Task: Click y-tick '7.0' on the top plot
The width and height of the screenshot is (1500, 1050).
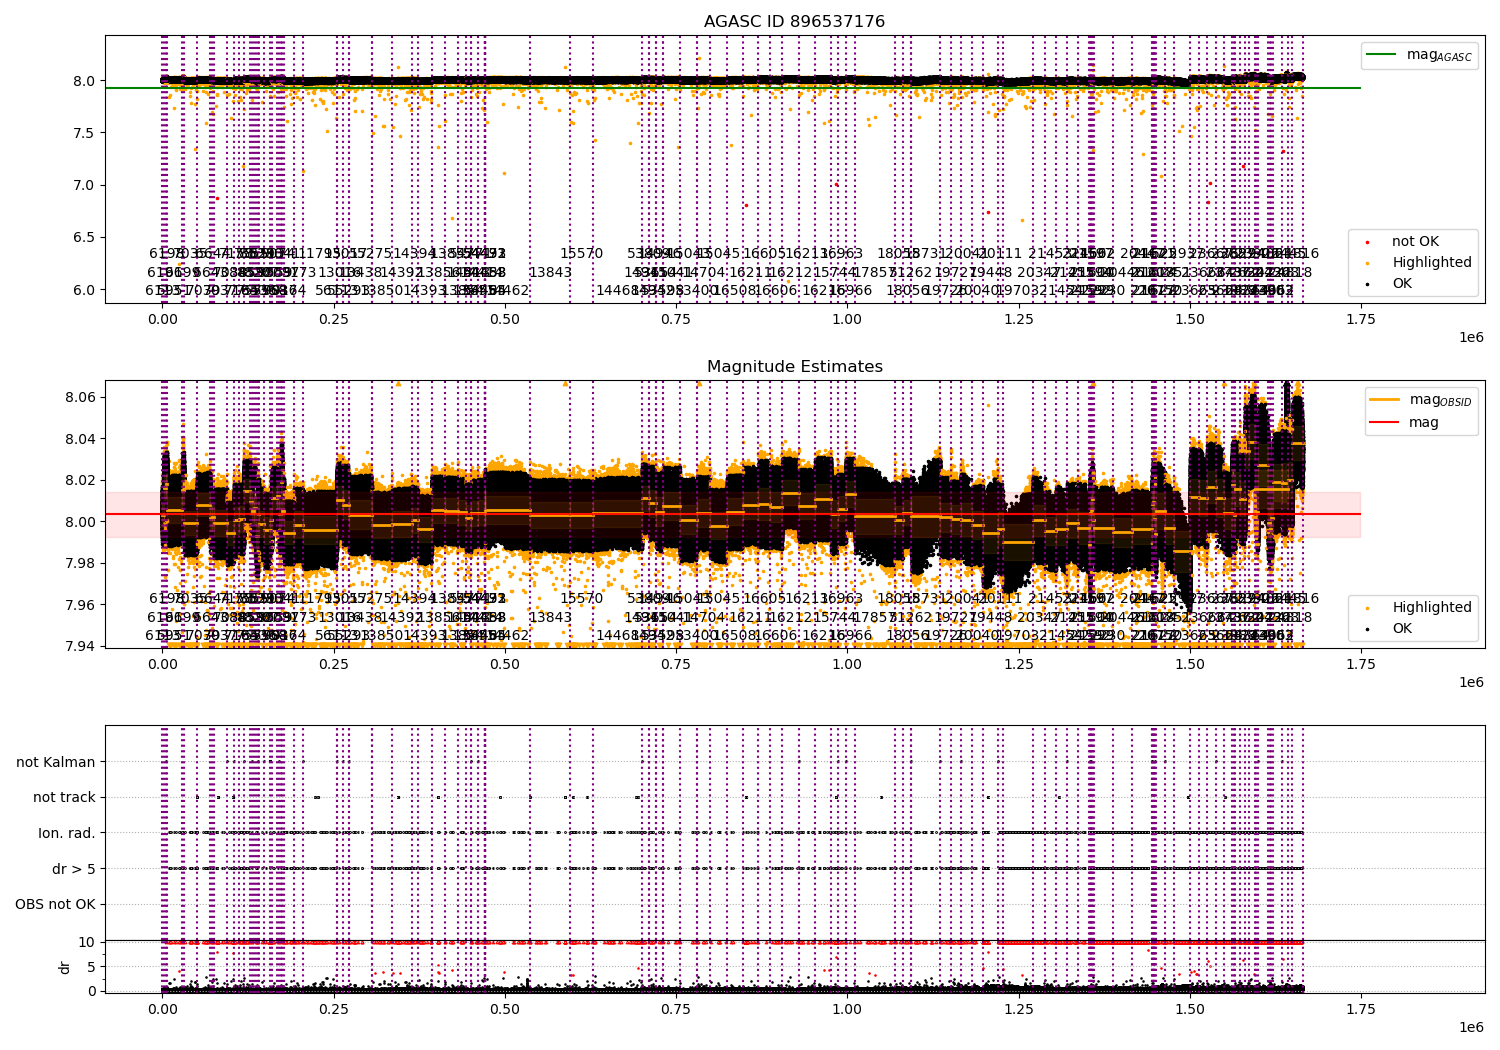Action: click(85, 185)
